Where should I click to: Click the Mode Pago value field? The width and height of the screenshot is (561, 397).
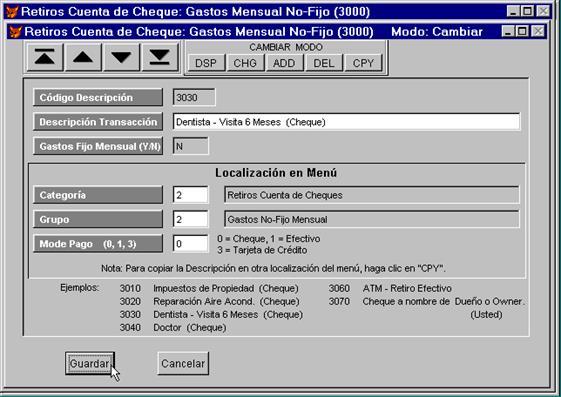coord(190,244)
